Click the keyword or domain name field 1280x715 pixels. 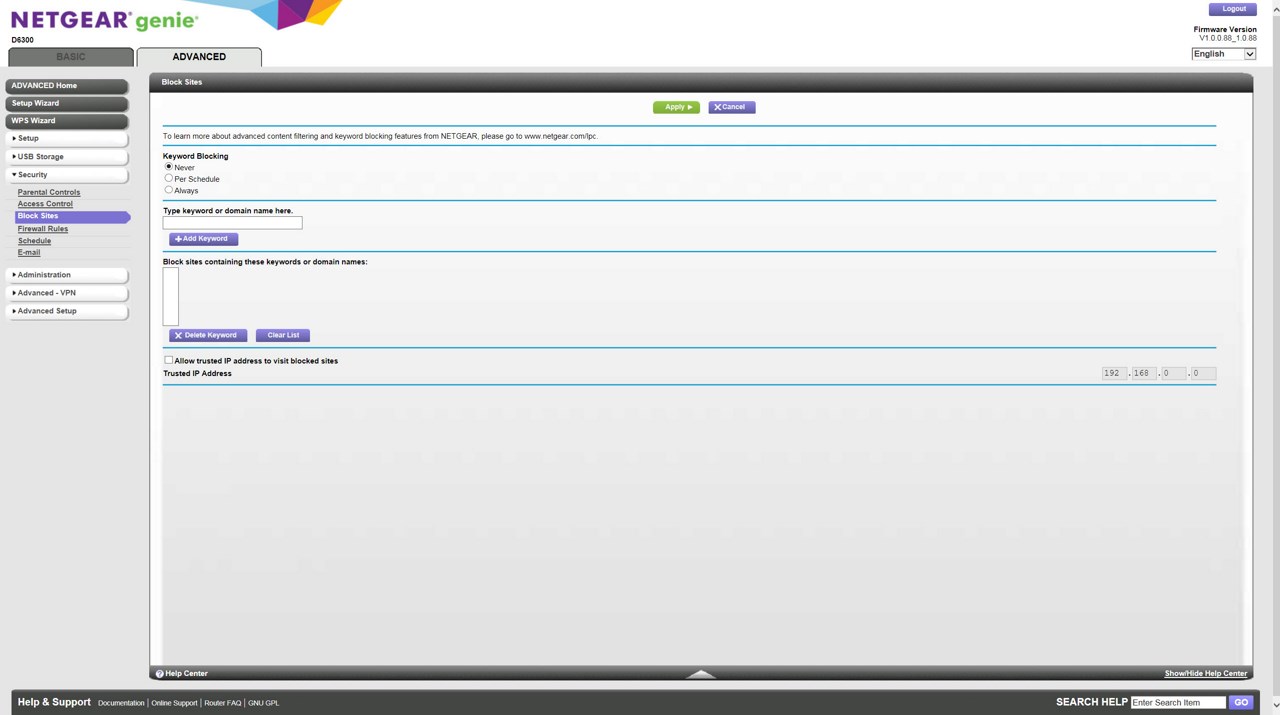tap(232, 223)
